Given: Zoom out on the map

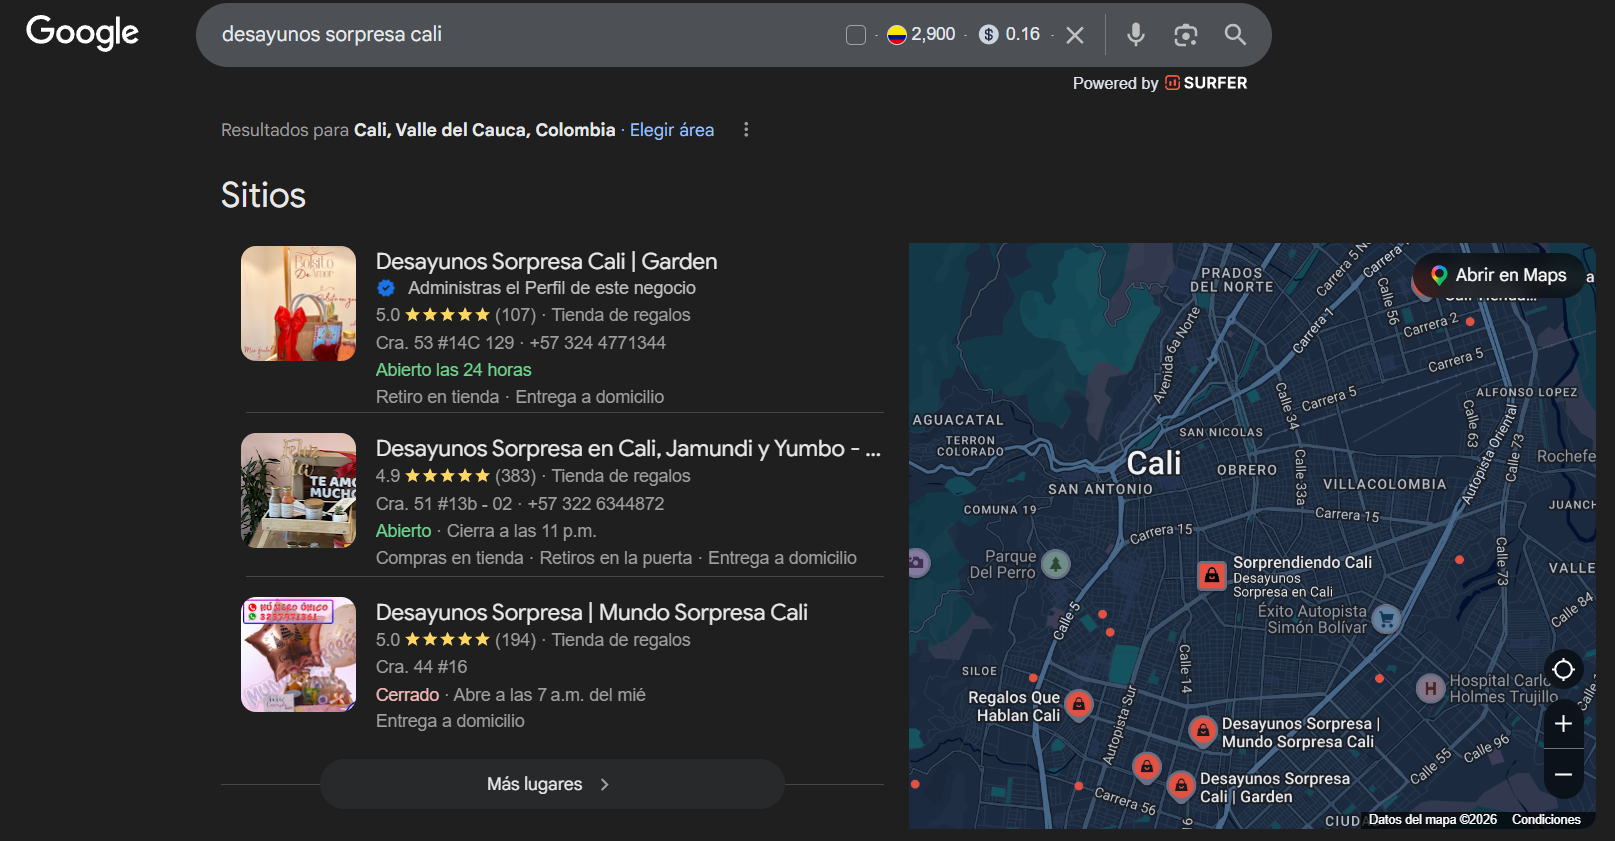Looking at the screenshot, I should click(1563, 775).
